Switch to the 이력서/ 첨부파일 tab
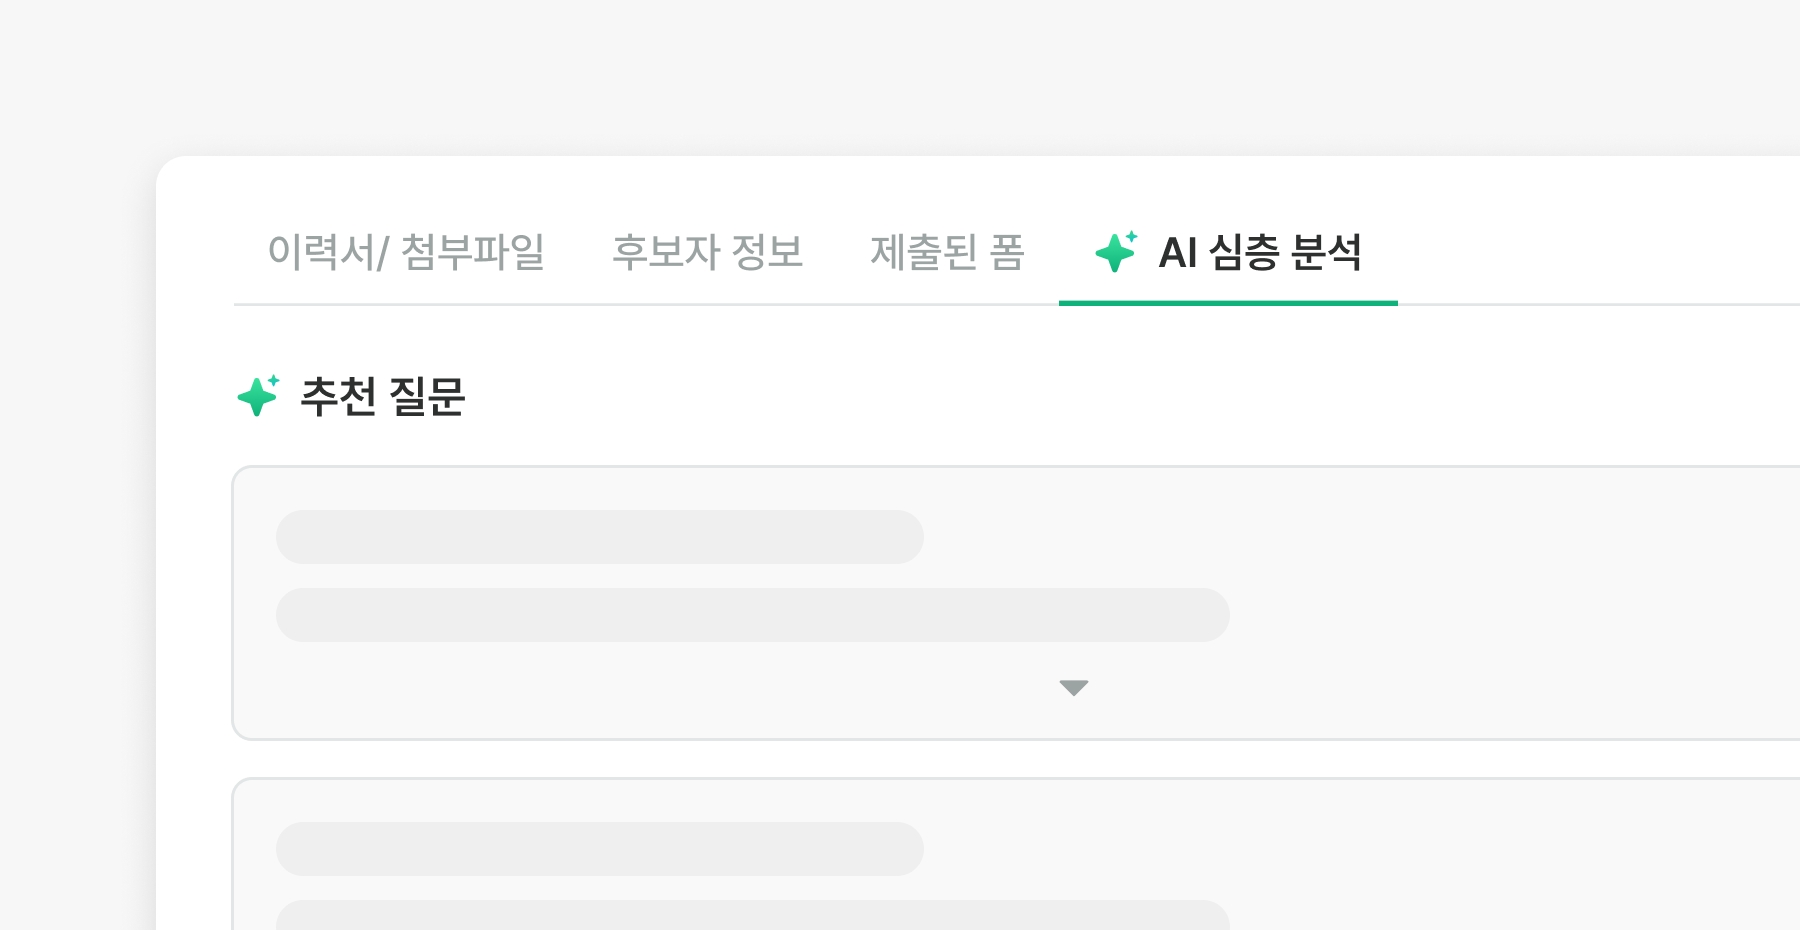1800x930 pixels. pyautogui.click(x=406, y=252)
